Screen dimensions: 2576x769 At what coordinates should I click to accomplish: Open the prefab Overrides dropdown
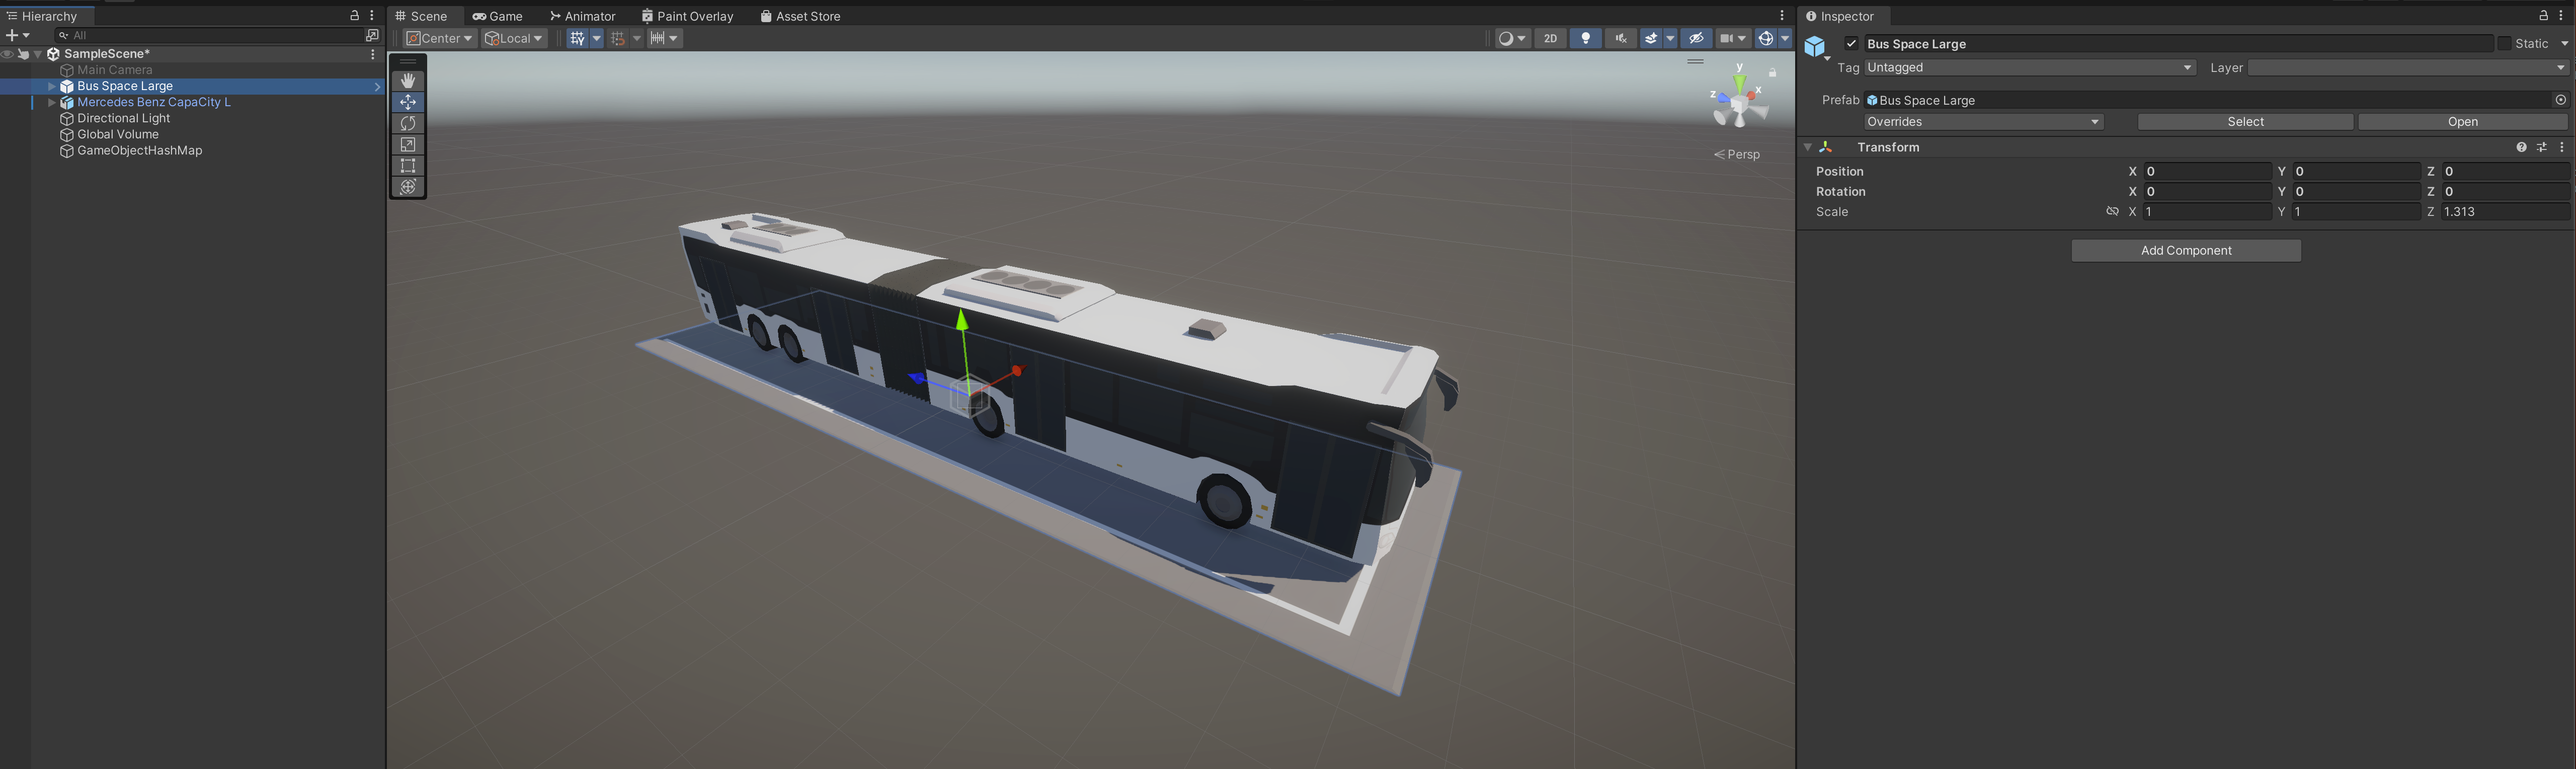pyautogui.click(x=1983, y=122)
